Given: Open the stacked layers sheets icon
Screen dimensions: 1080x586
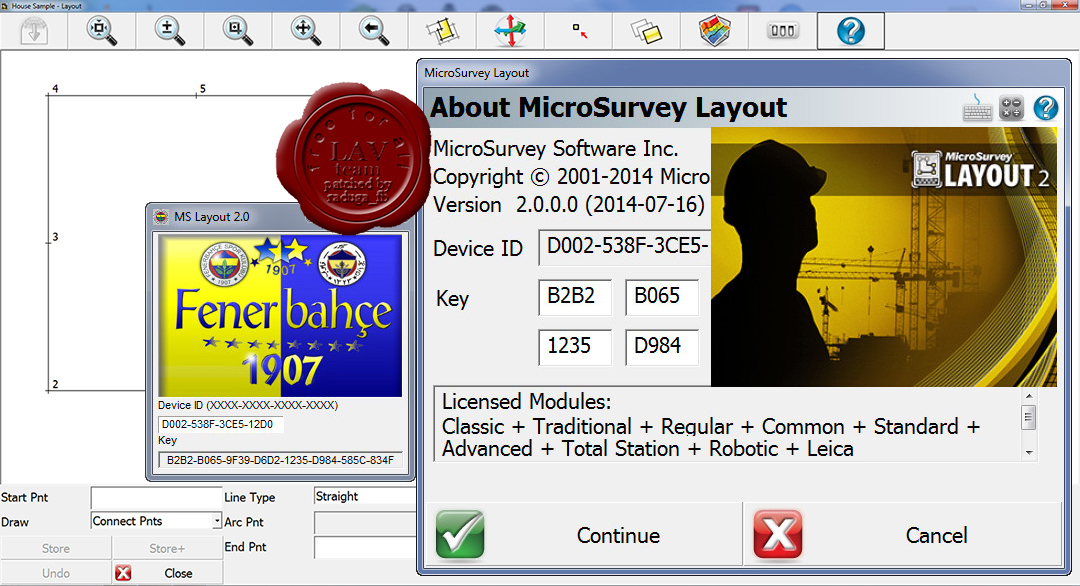Looking at the screenshot, I should [x=646, y=31].
